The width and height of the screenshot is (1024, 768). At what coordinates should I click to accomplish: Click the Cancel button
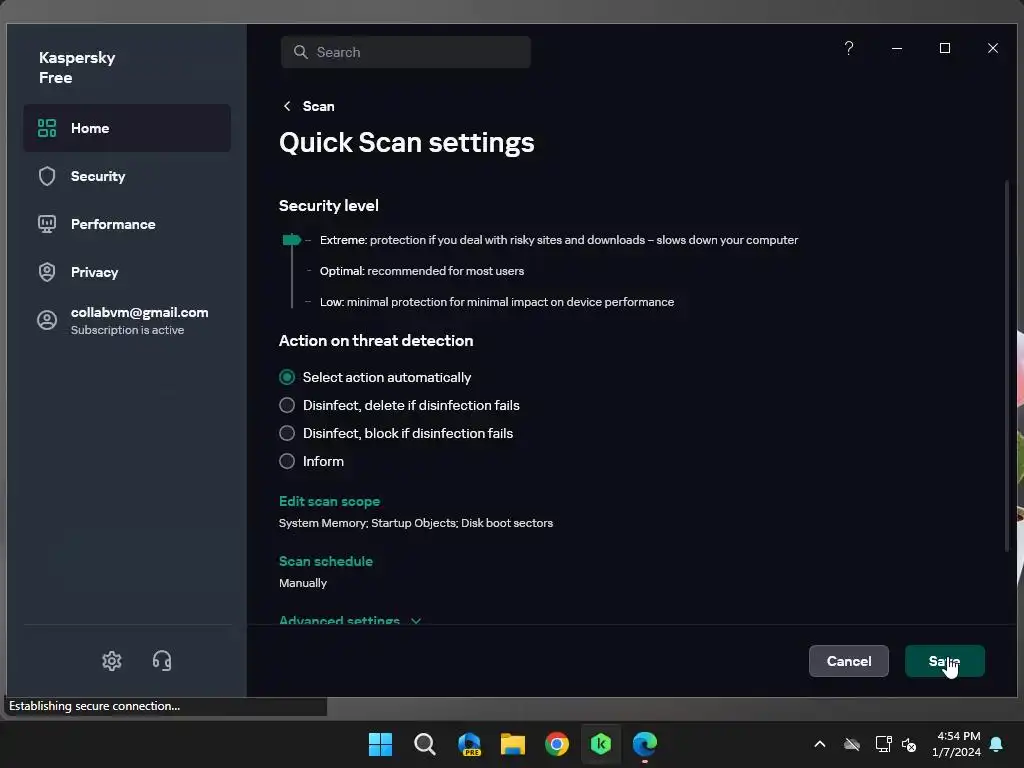[x=848, y=661]
